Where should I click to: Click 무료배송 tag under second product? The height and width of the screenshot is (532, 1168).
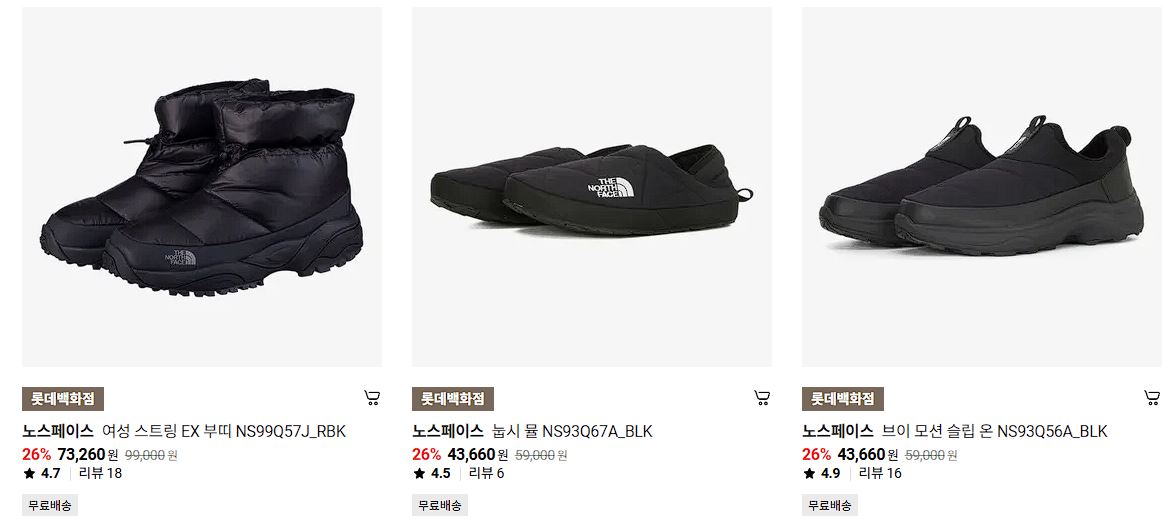click(439, 505)
